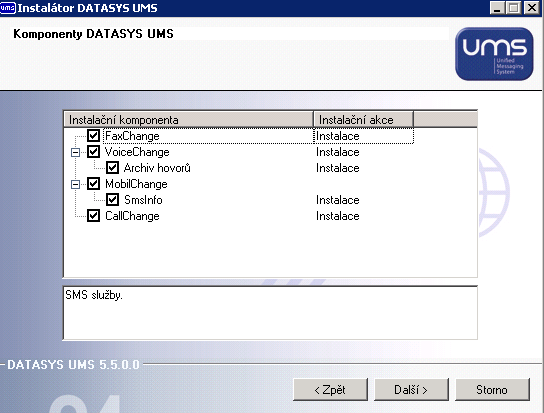The height and width of the screenshot is (413, 544).
Task: Click the 'SMS služby.' description text
Action: pos(94,295)
